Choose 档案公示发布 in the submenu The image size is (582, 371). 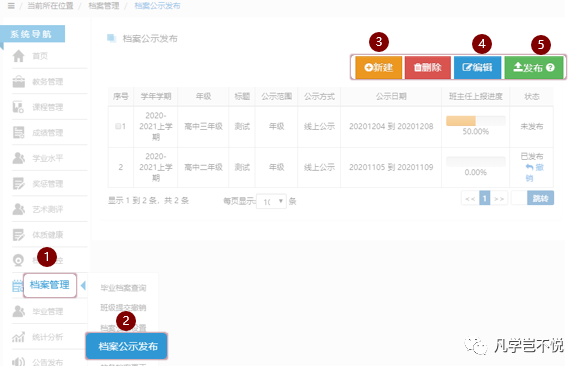pyautogui.click(x=127, y=346)
